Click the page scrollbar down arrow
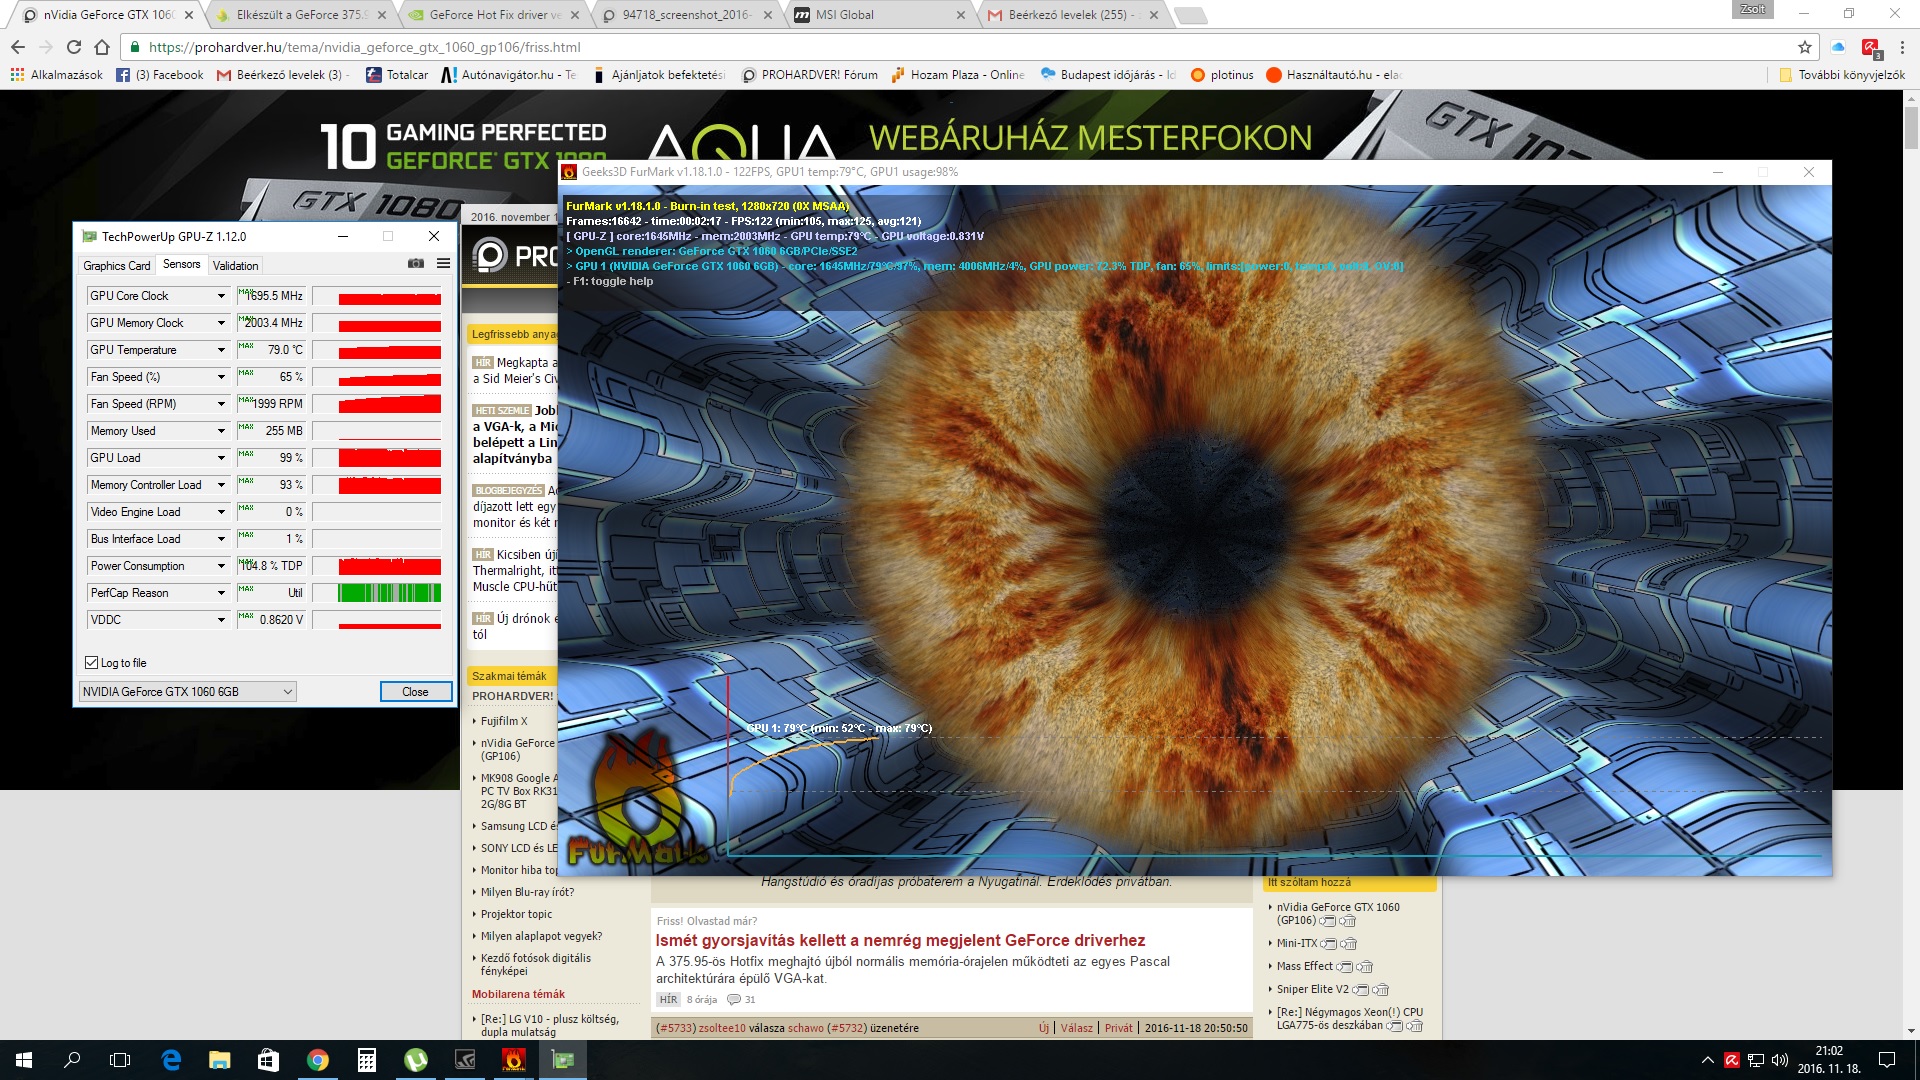 click(x=1911, y=1031)
